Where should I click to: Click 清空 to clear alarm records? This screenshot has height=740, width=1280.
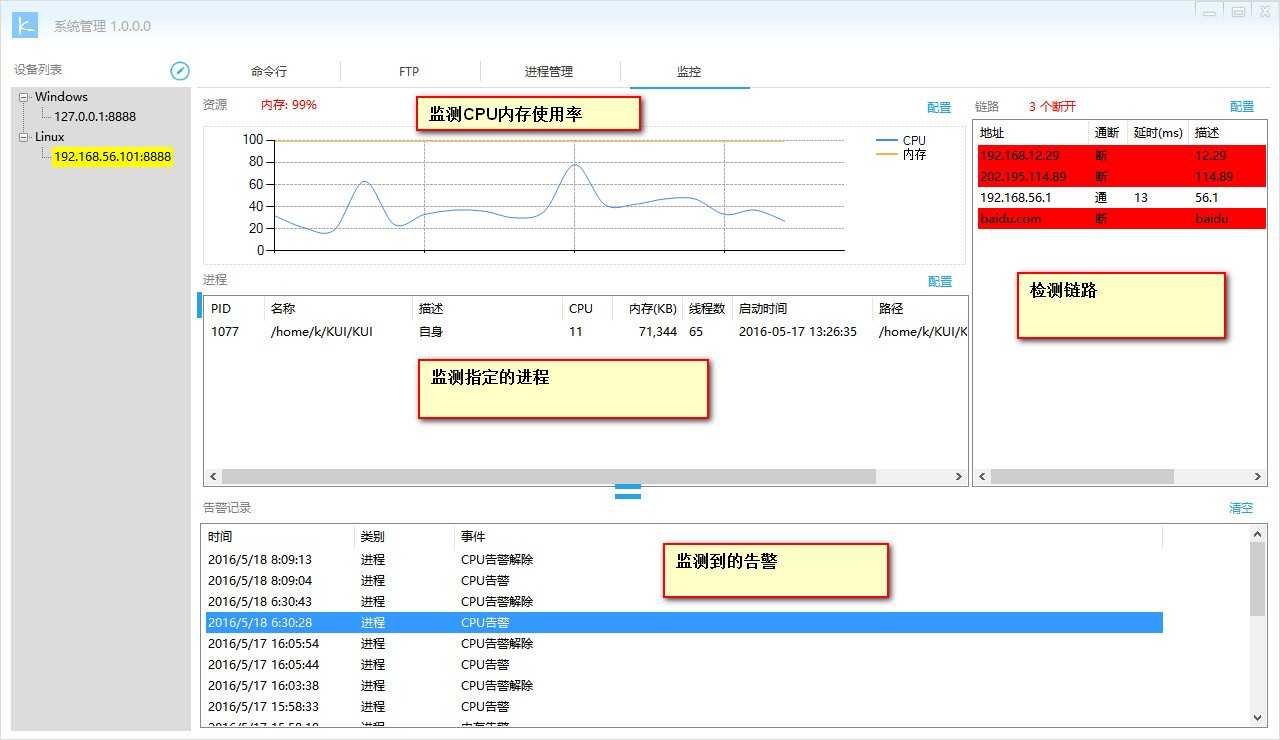click(1241, 508)
